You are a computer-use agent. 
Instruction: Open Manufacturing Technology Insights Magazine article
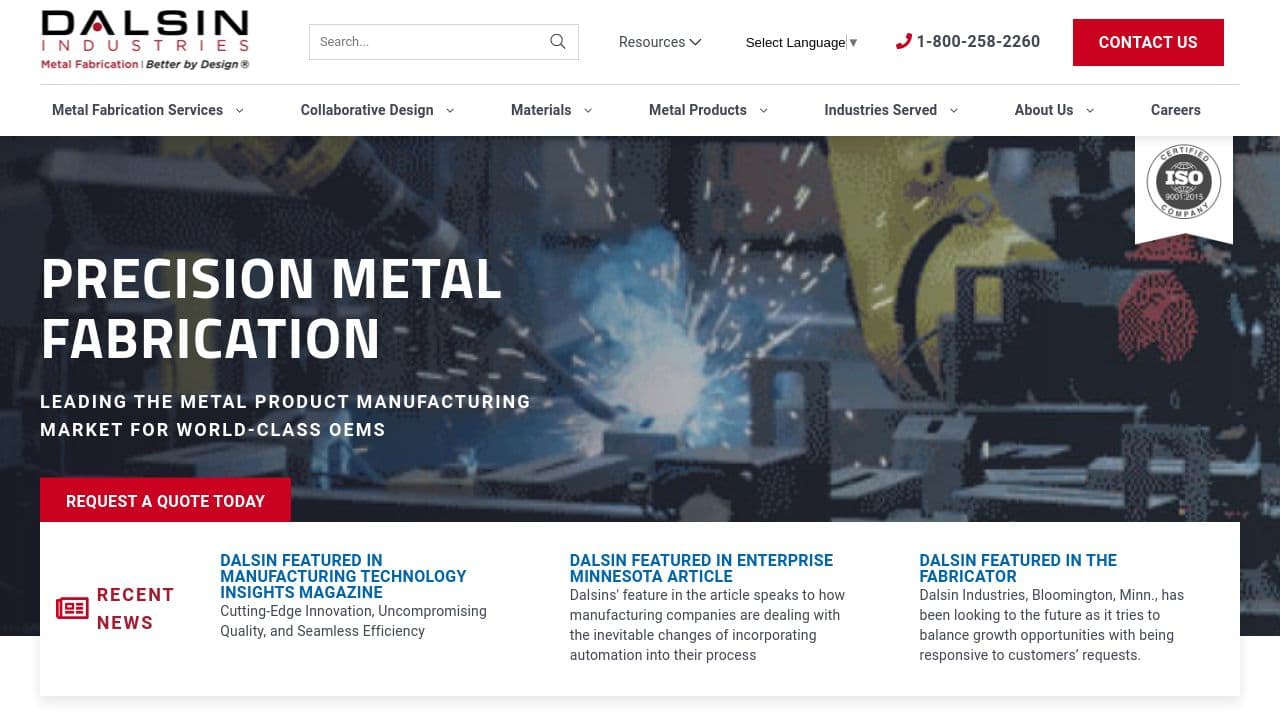click(x=343, y=576)
